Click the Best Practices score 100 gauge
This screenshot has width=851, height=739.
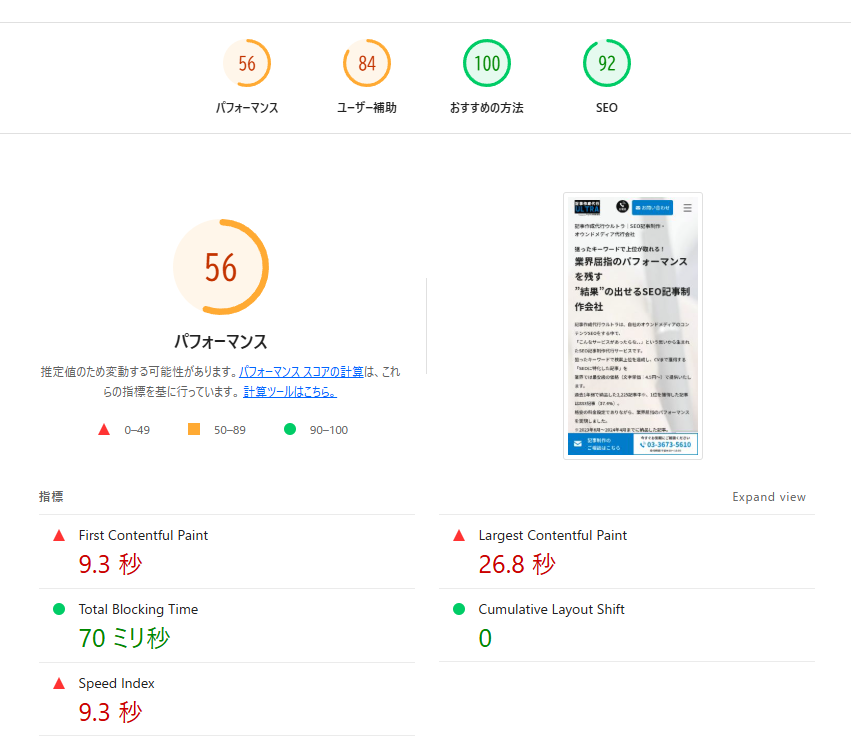pyautogui.click(x=487, y=64)
